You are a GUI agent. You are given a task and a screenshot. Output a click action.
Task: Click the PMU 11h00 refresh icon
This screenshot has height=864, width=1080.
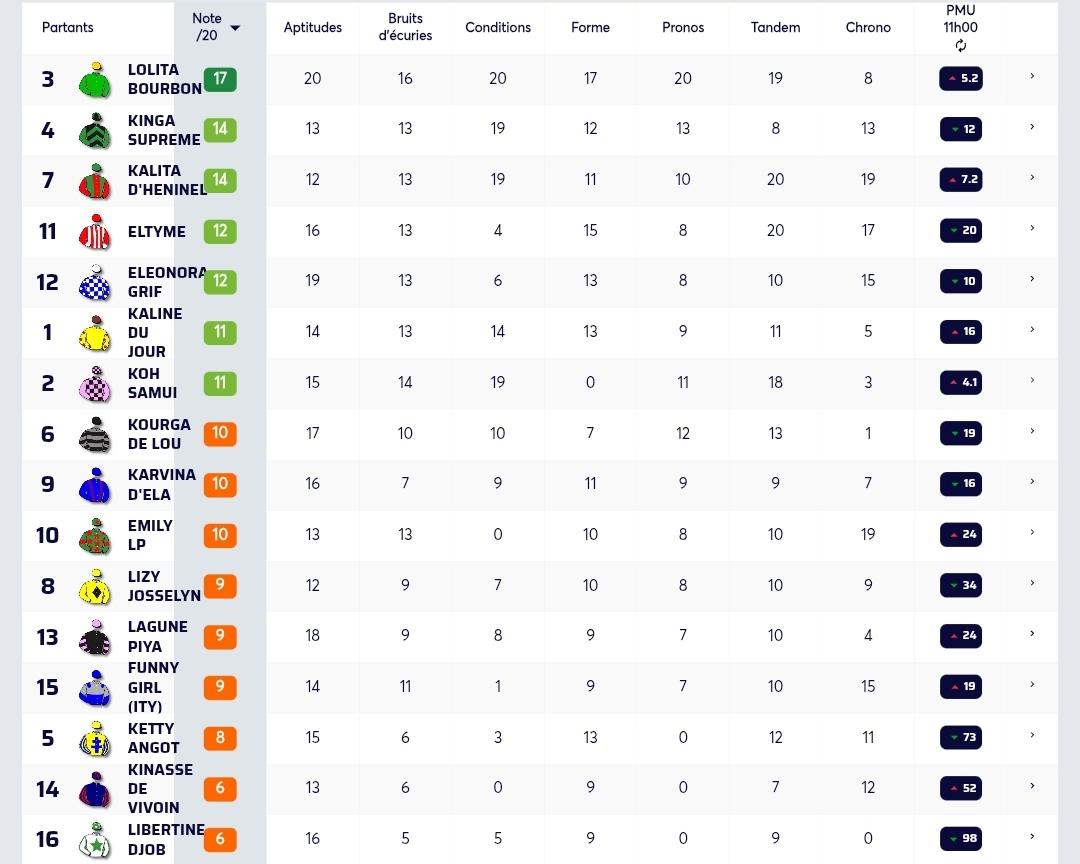960,45
